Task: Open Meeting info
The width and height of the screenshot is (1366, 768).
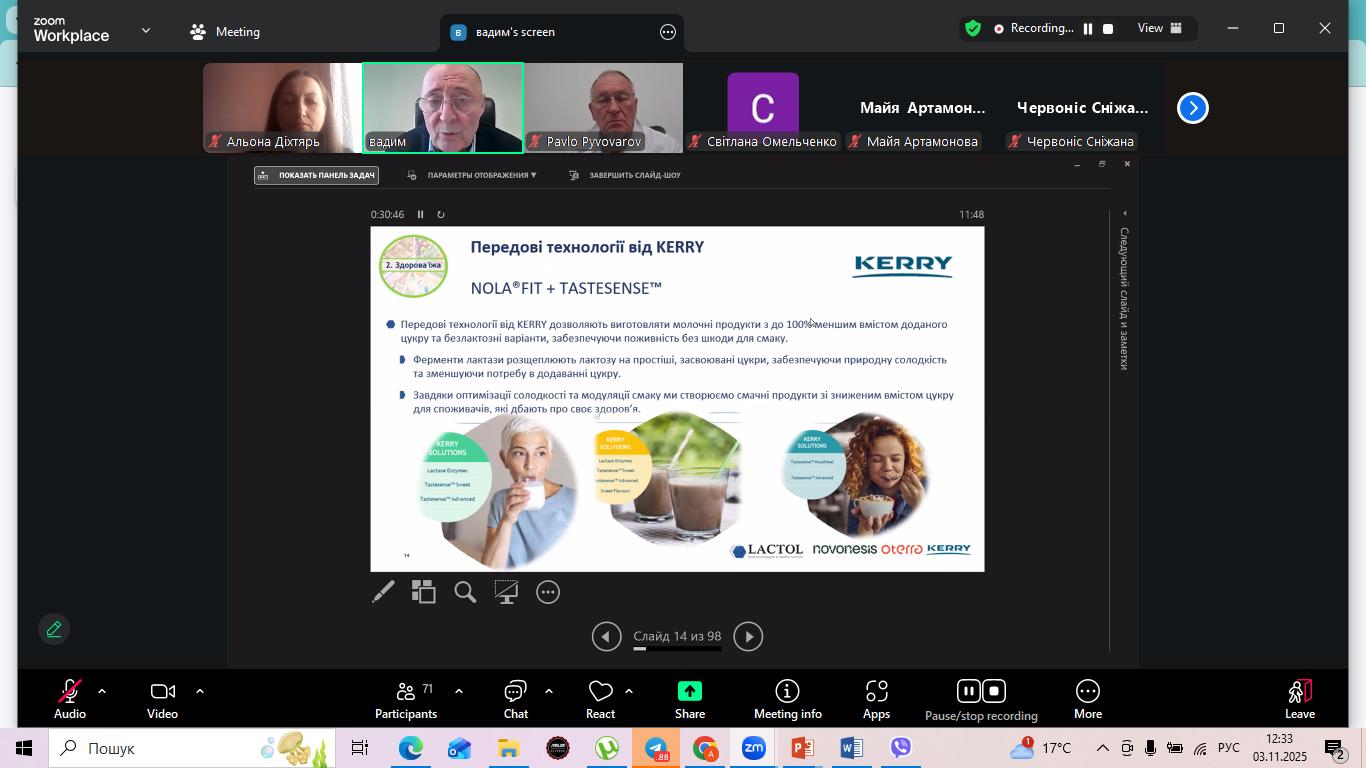Action: click(787, 699)
